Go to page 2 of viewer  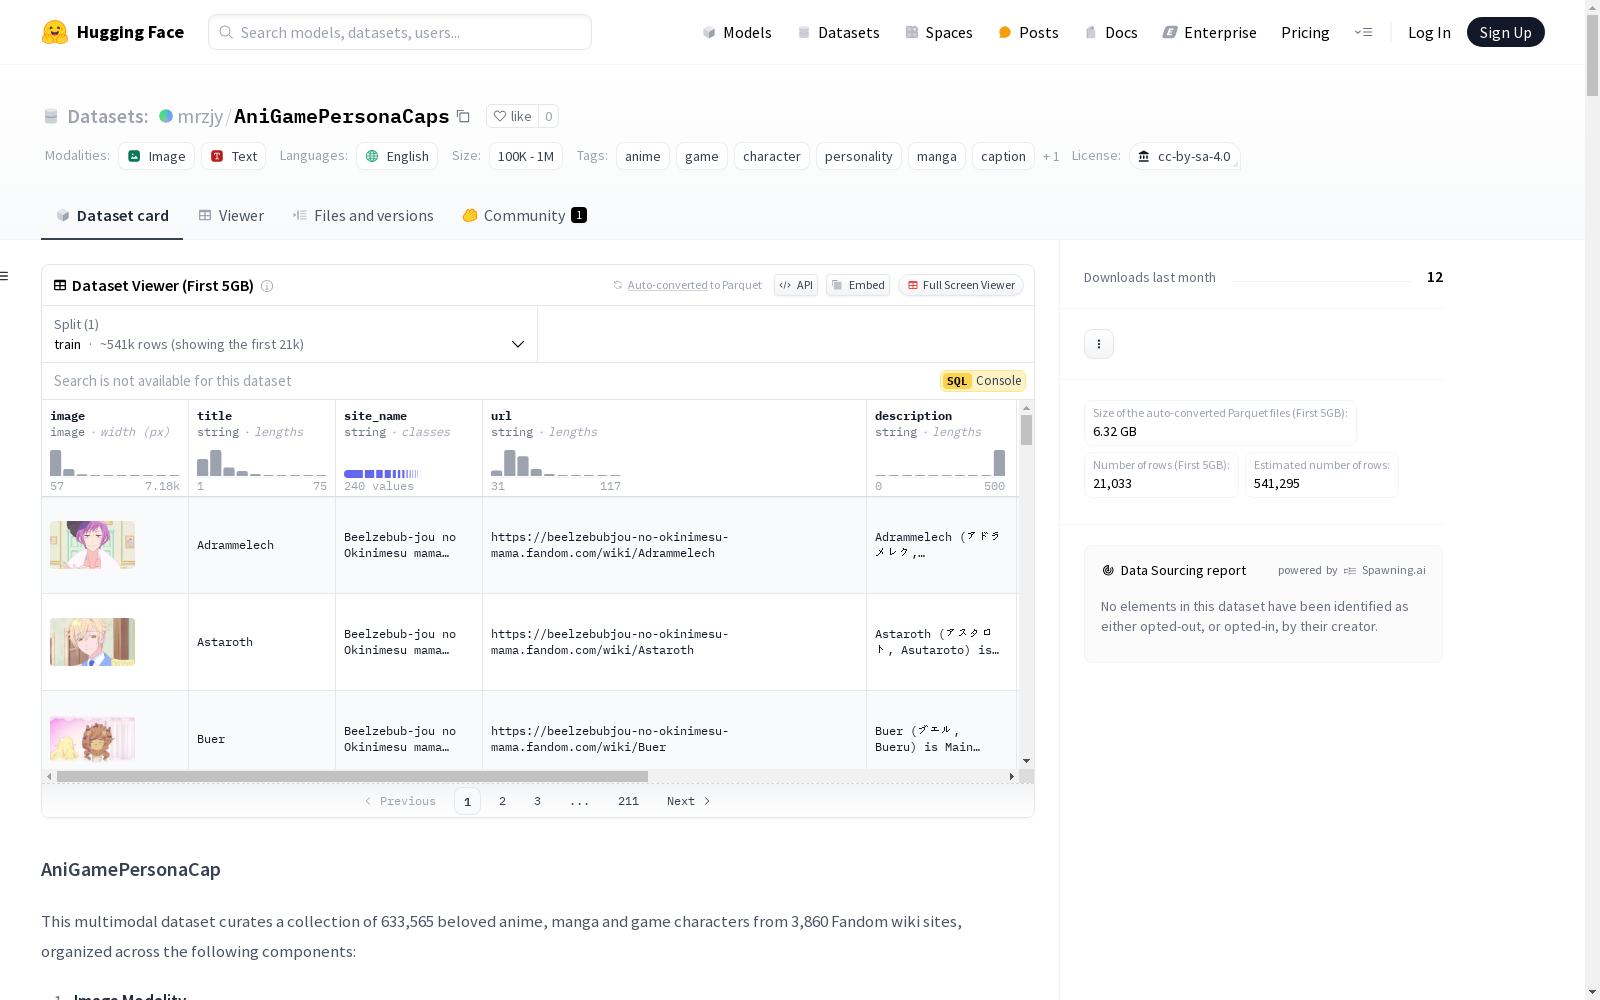tap(502, 801)
